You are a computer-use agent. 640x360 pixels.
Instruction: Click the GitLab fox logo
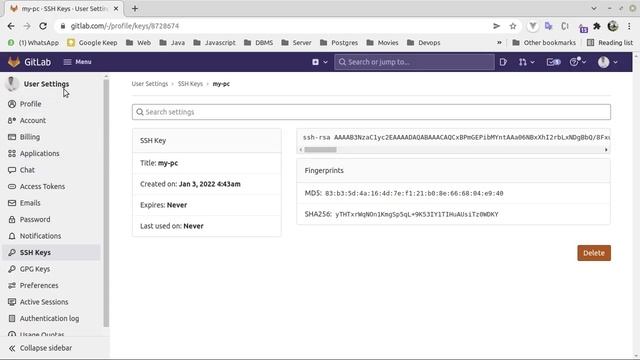14,62
